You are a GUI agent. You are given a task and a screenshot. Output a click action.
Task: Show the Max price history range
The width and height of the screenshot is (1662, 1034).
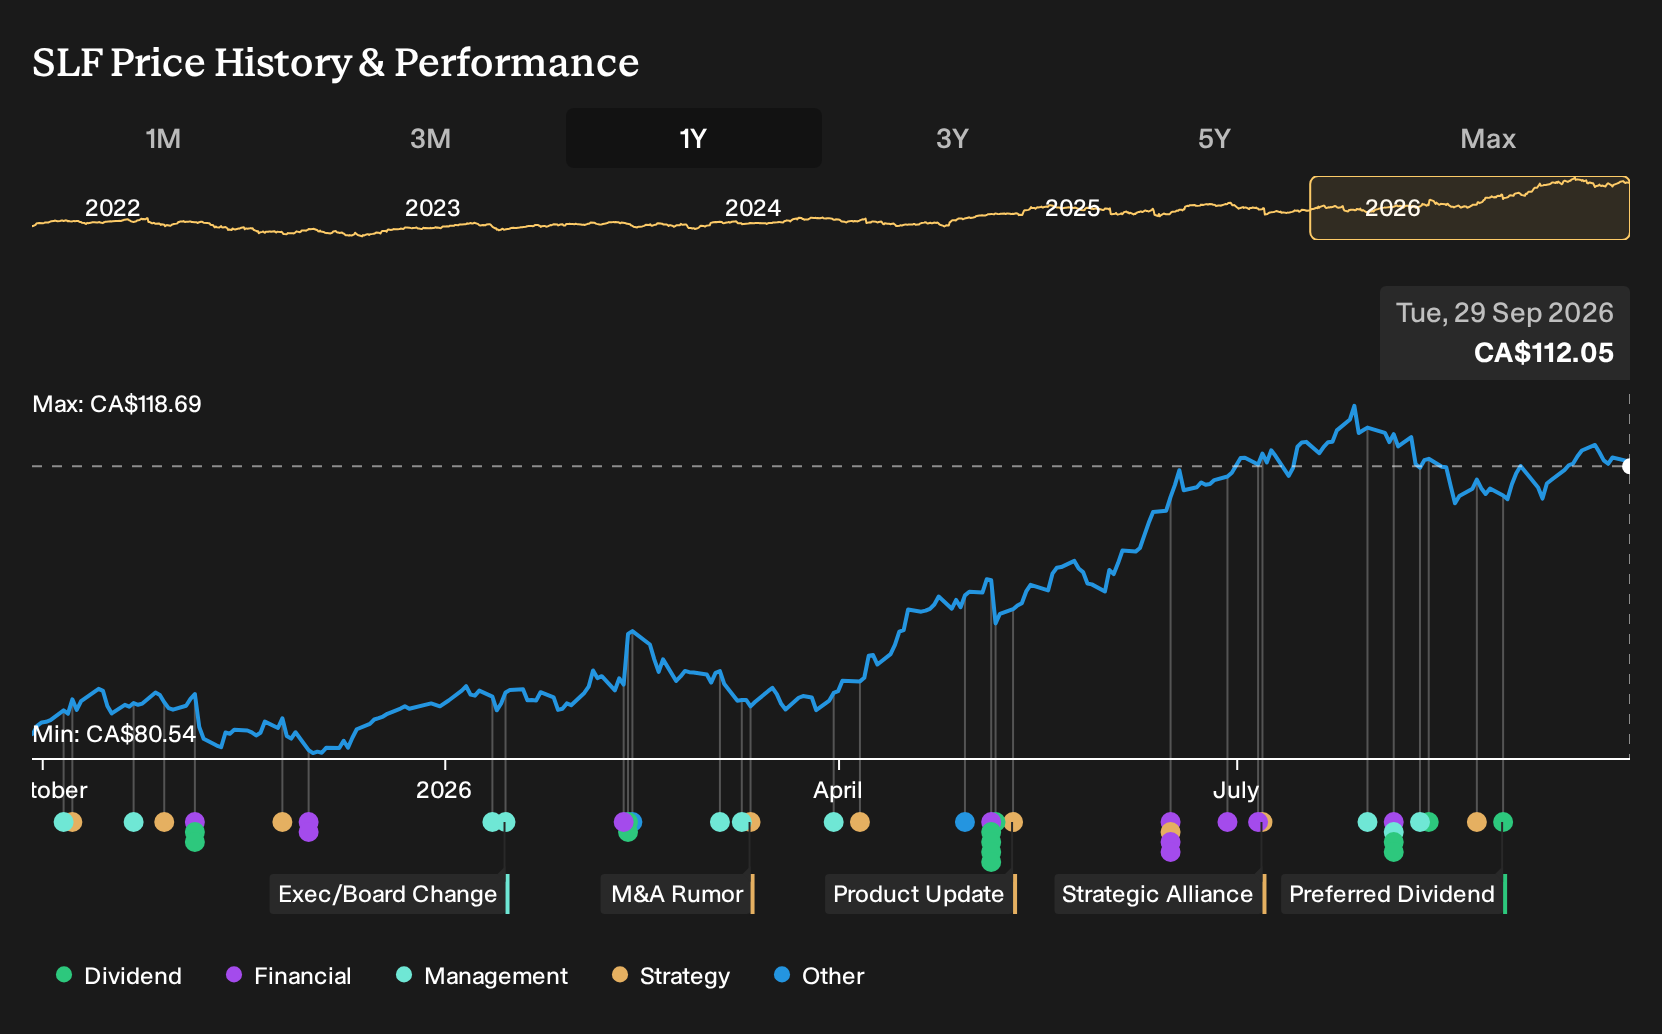coord(1488,138)
